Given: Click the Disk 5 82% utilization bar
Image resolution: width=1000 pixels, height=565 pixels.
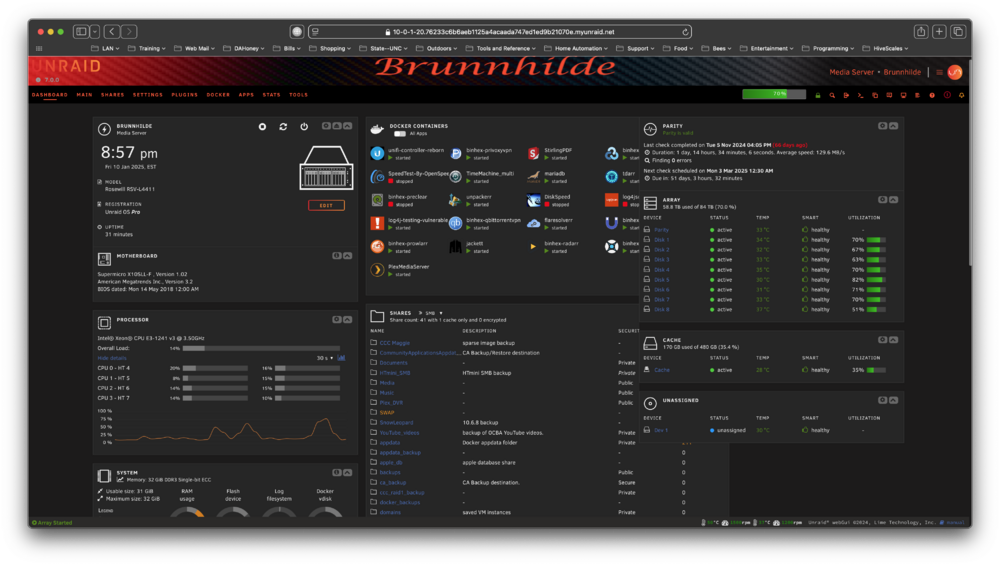Looking at the screenshot, I should (x=876, y=279).
